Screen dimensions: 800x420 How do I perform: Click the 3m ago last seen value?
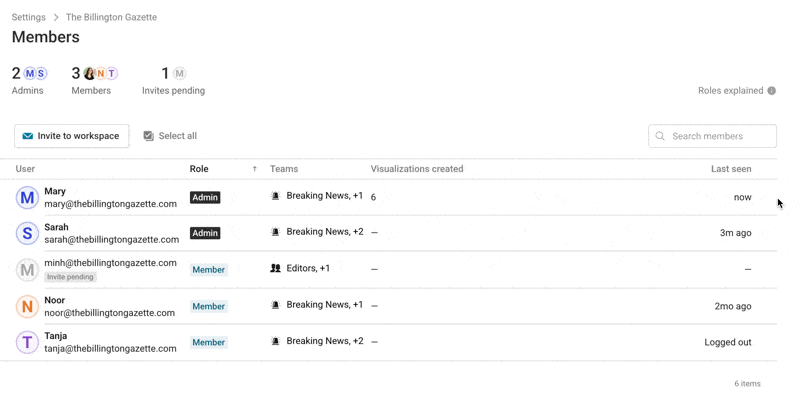point(735,233)
